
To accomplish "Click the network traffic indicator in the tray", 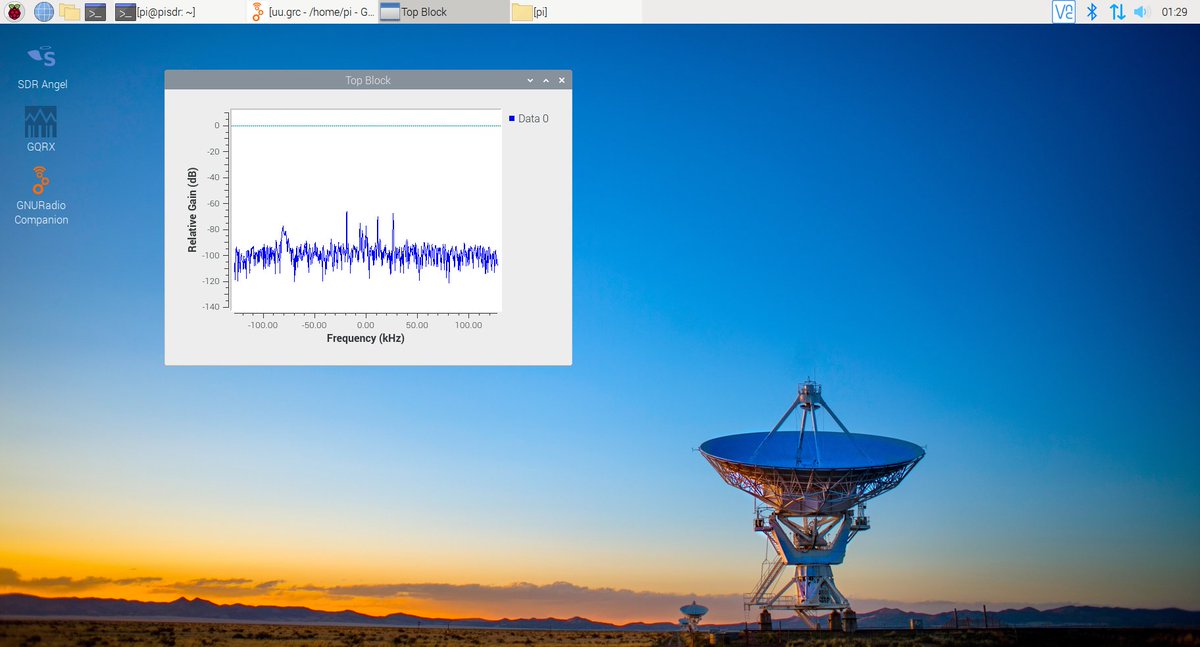I will tap(1117, 11).
